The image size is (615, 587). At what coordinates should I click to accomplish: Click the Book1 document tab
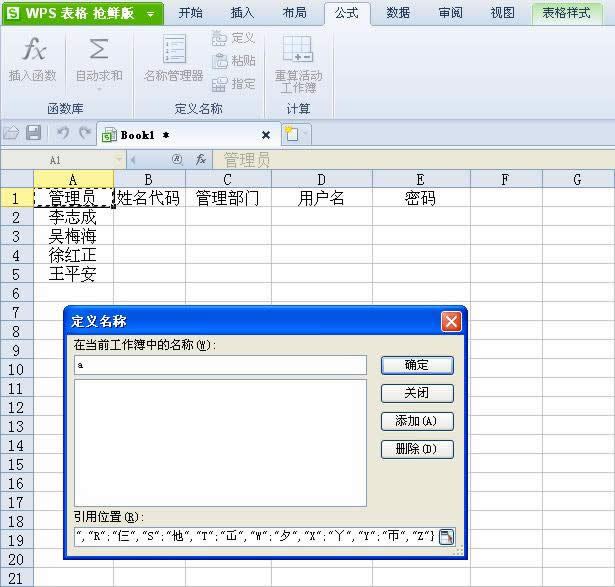[x=188, y=135]
